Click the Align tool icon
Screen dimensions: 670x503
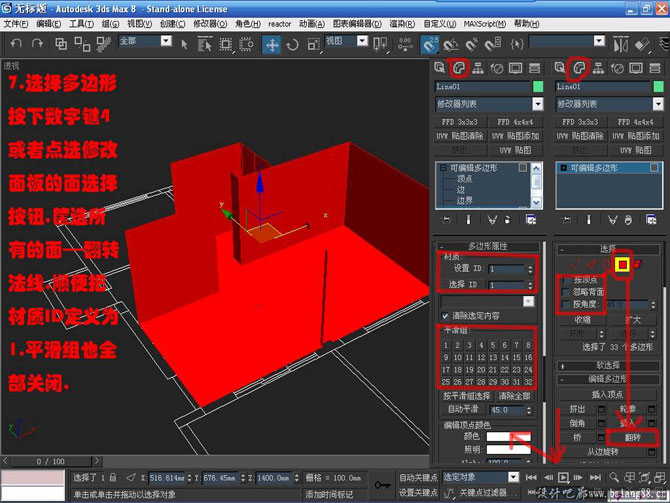point(642,44)
